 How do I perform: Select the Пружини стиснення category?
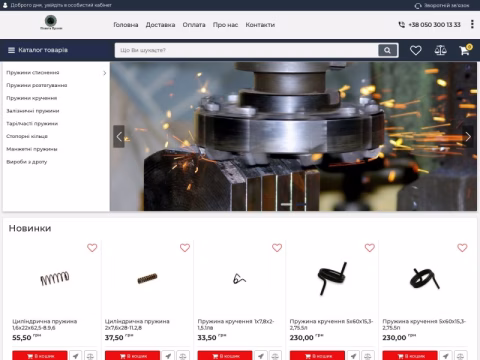pos(33,73)
